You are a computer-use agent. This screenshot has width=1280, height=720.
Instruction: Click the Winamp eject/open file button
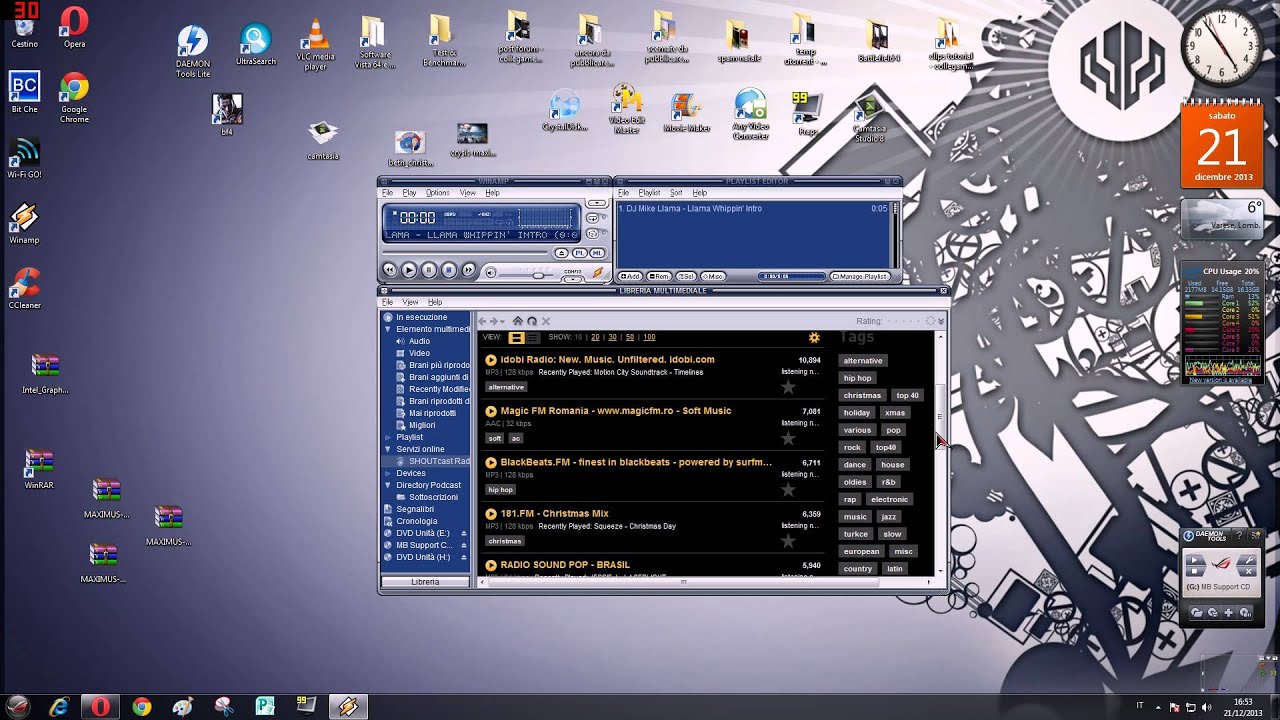coord(562,254)
